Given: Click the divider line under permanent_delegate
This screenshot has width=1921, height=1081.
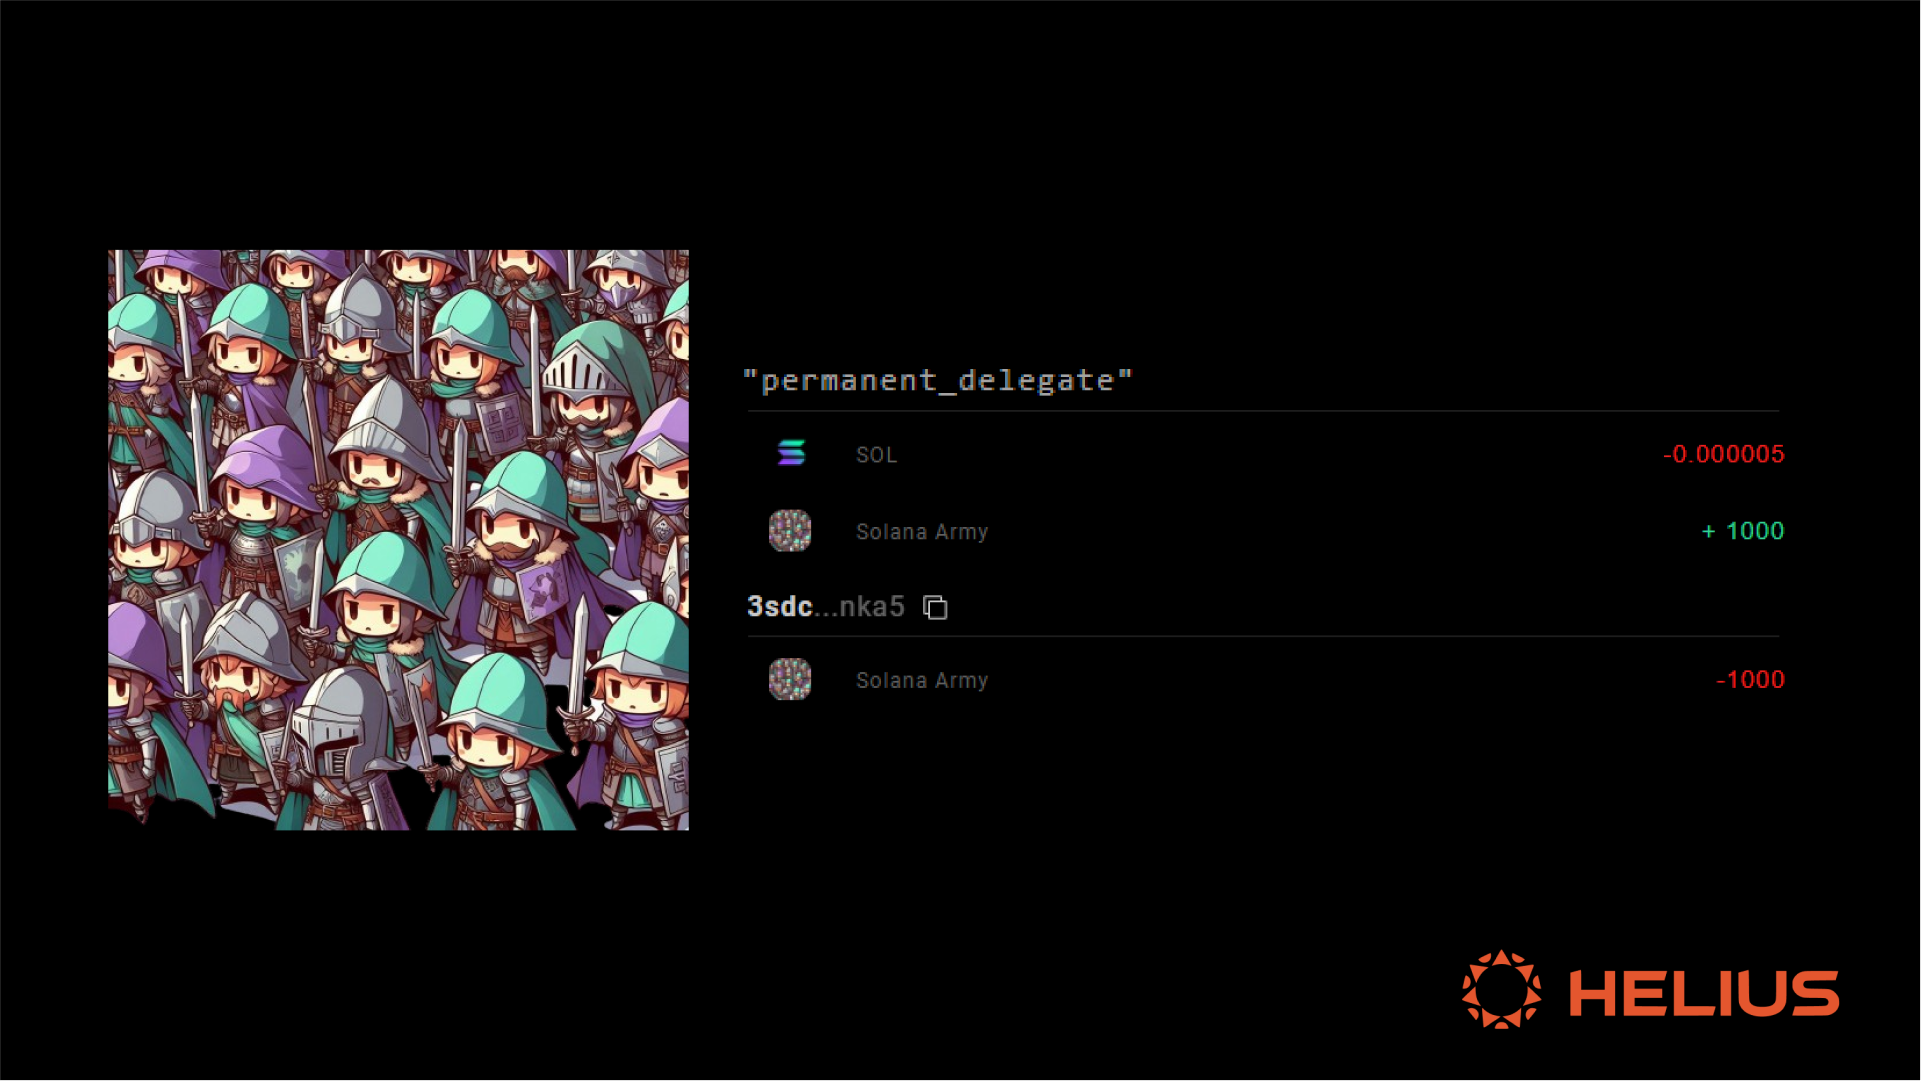Looking at the screenshot, I should [x=1263, y=411].
